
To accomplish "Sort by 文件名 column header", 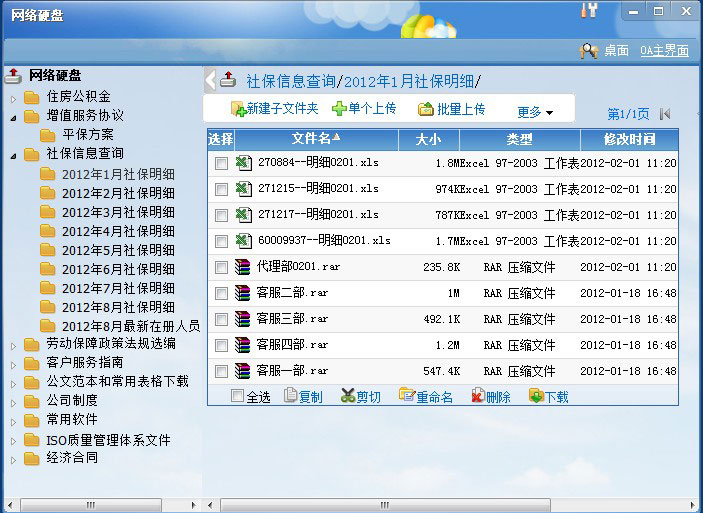I will [x=316, y=139].
